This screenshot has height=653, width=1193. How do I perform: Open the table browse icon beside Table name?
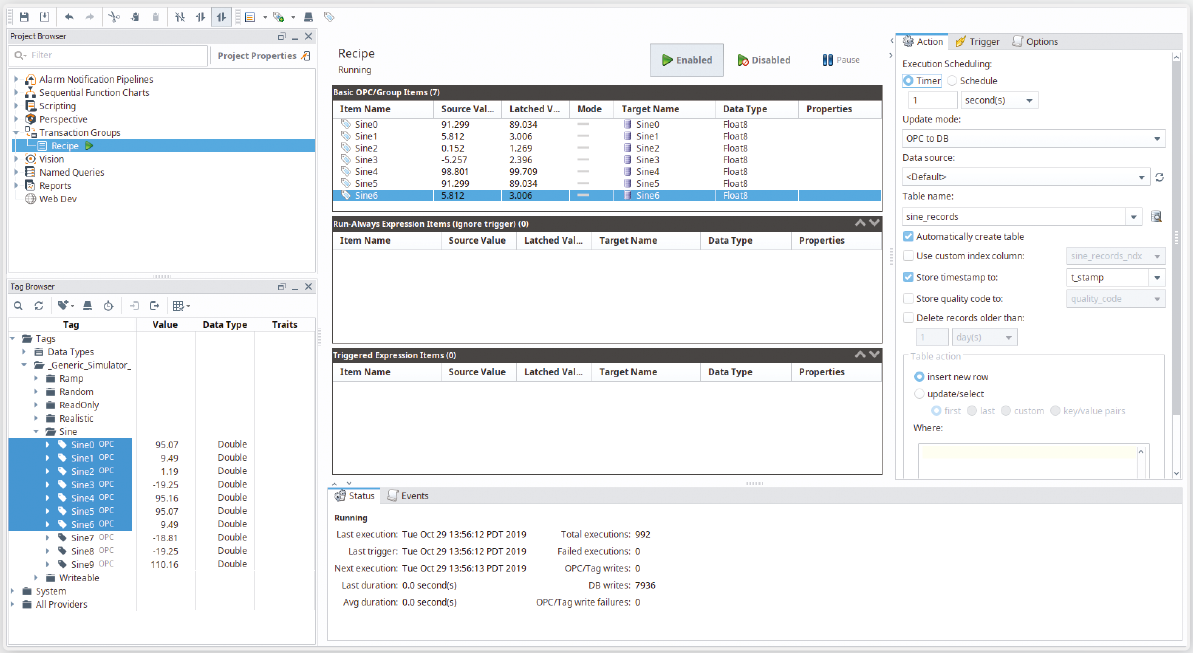click(1156, 216)
